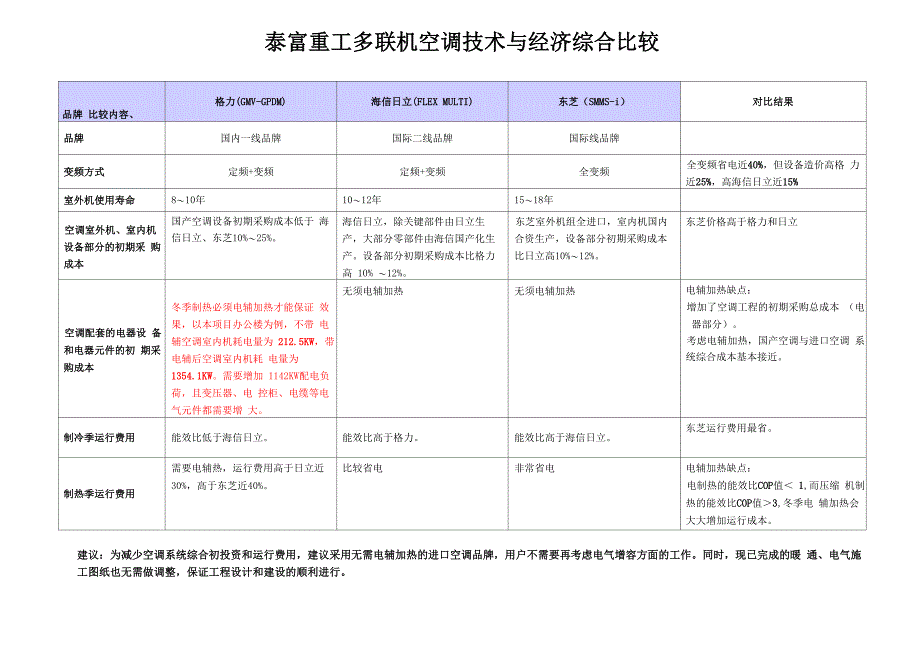Select the 制热季运行费用 row label

(98, 494)
